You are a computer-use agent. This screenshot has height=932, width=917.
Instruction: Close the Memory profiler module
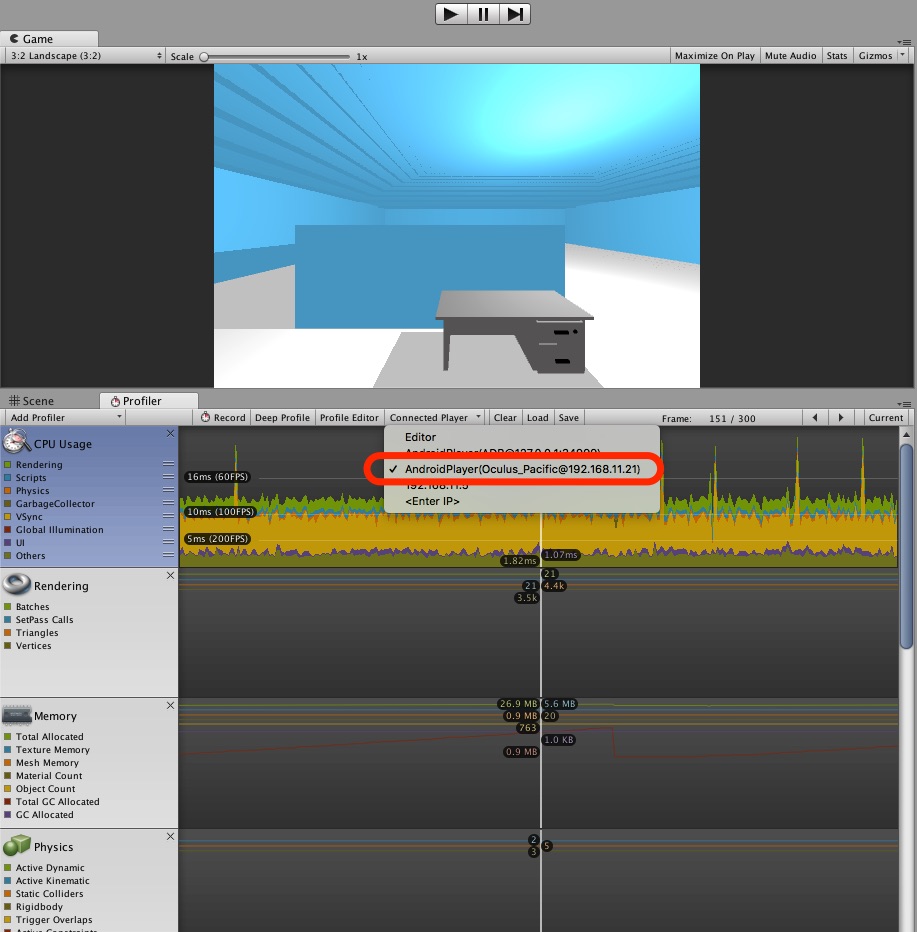(x=170, y=706)
